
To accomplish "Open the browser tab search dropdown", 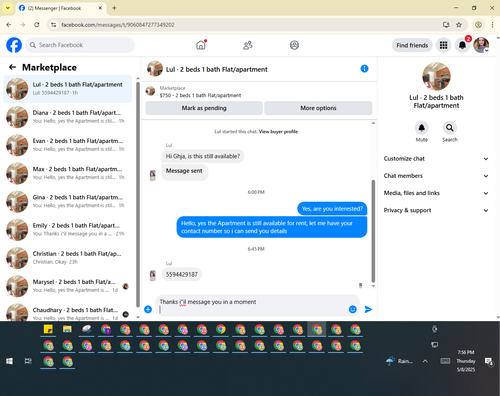I will pyautogui.click(x=8, y=8).
